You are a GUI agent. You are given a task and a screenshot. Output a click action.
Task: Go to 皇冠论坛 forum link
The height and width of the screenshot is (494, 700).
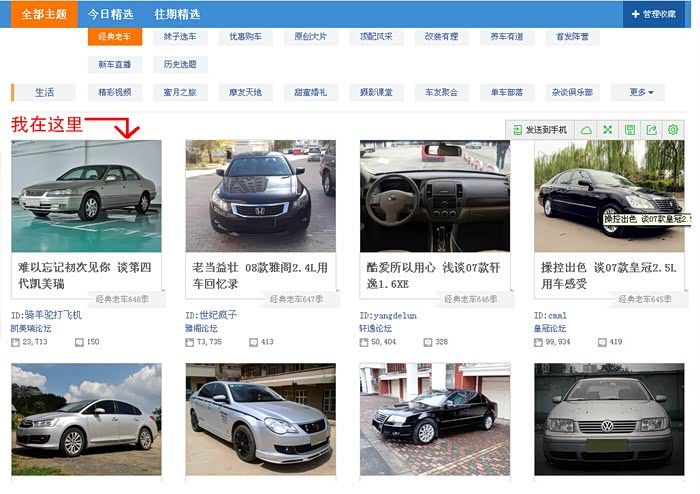tap(550, 329)
